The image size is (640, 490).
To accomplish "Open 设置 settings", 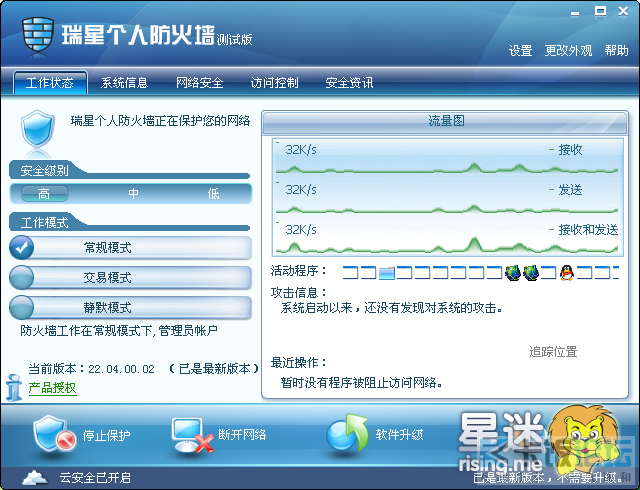I will point(520,51).
